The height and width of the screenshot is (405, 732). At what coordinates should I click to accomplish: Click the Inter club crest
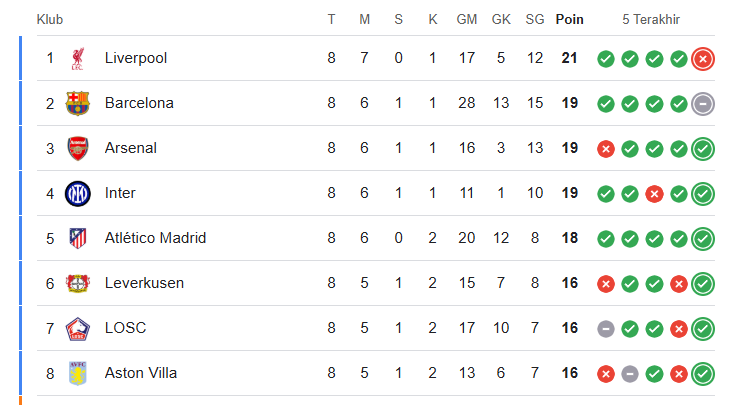[77, 194]
